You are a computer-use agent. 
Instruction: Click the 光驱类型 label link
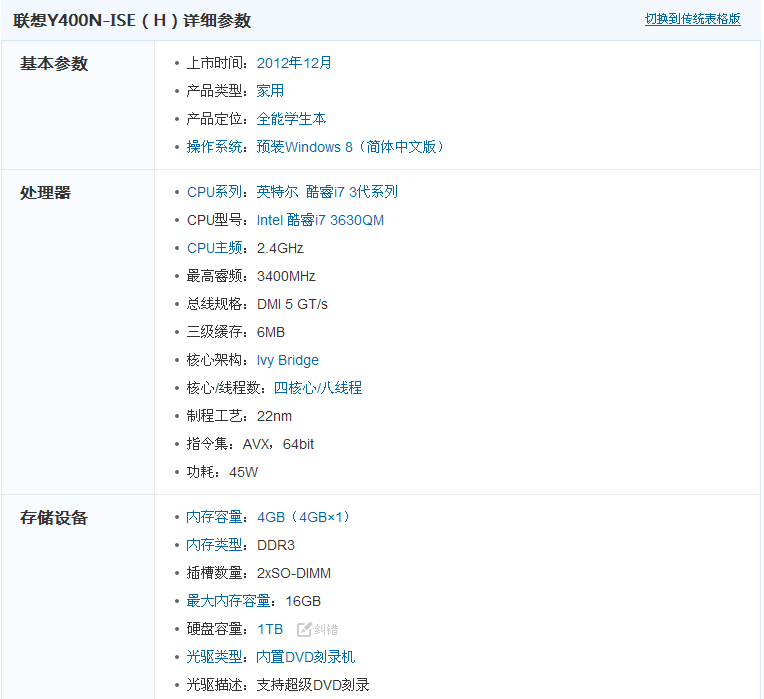[x=214, y=657]
